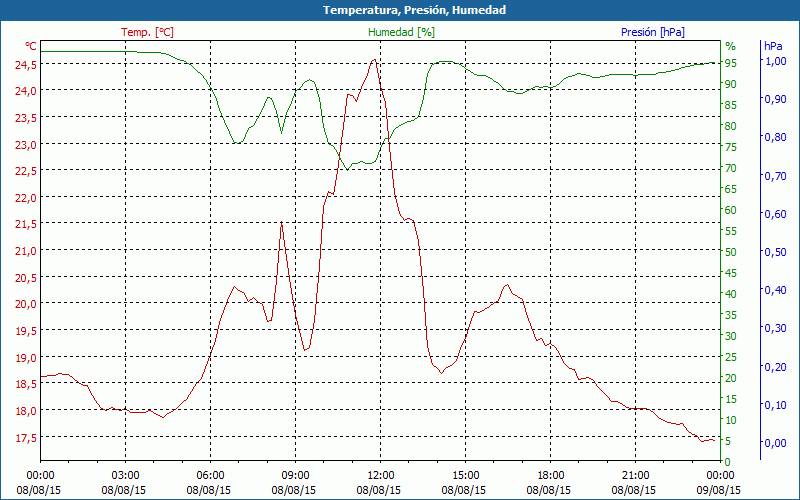The image size is (800, 500).
Task: Click the green '20' humidity axis value
Action: click(x=731, y=378)
